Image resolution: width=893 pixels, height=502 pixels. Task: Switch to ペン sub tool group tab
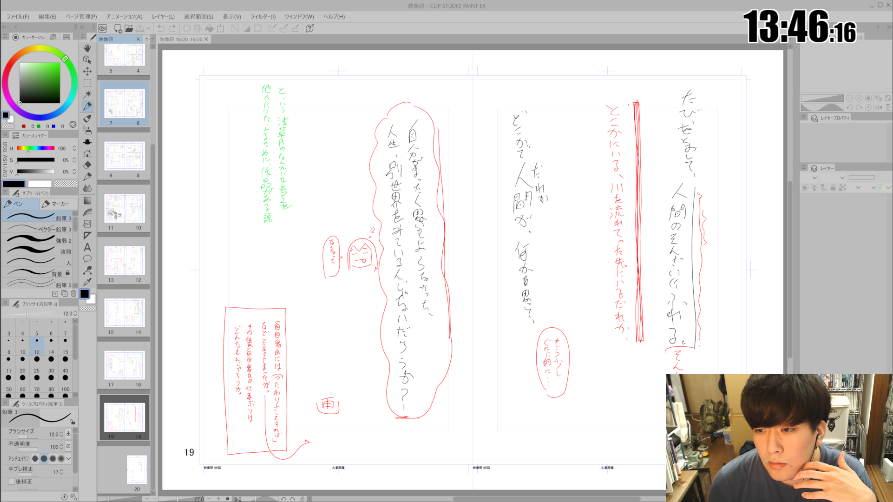coord(21,203)
